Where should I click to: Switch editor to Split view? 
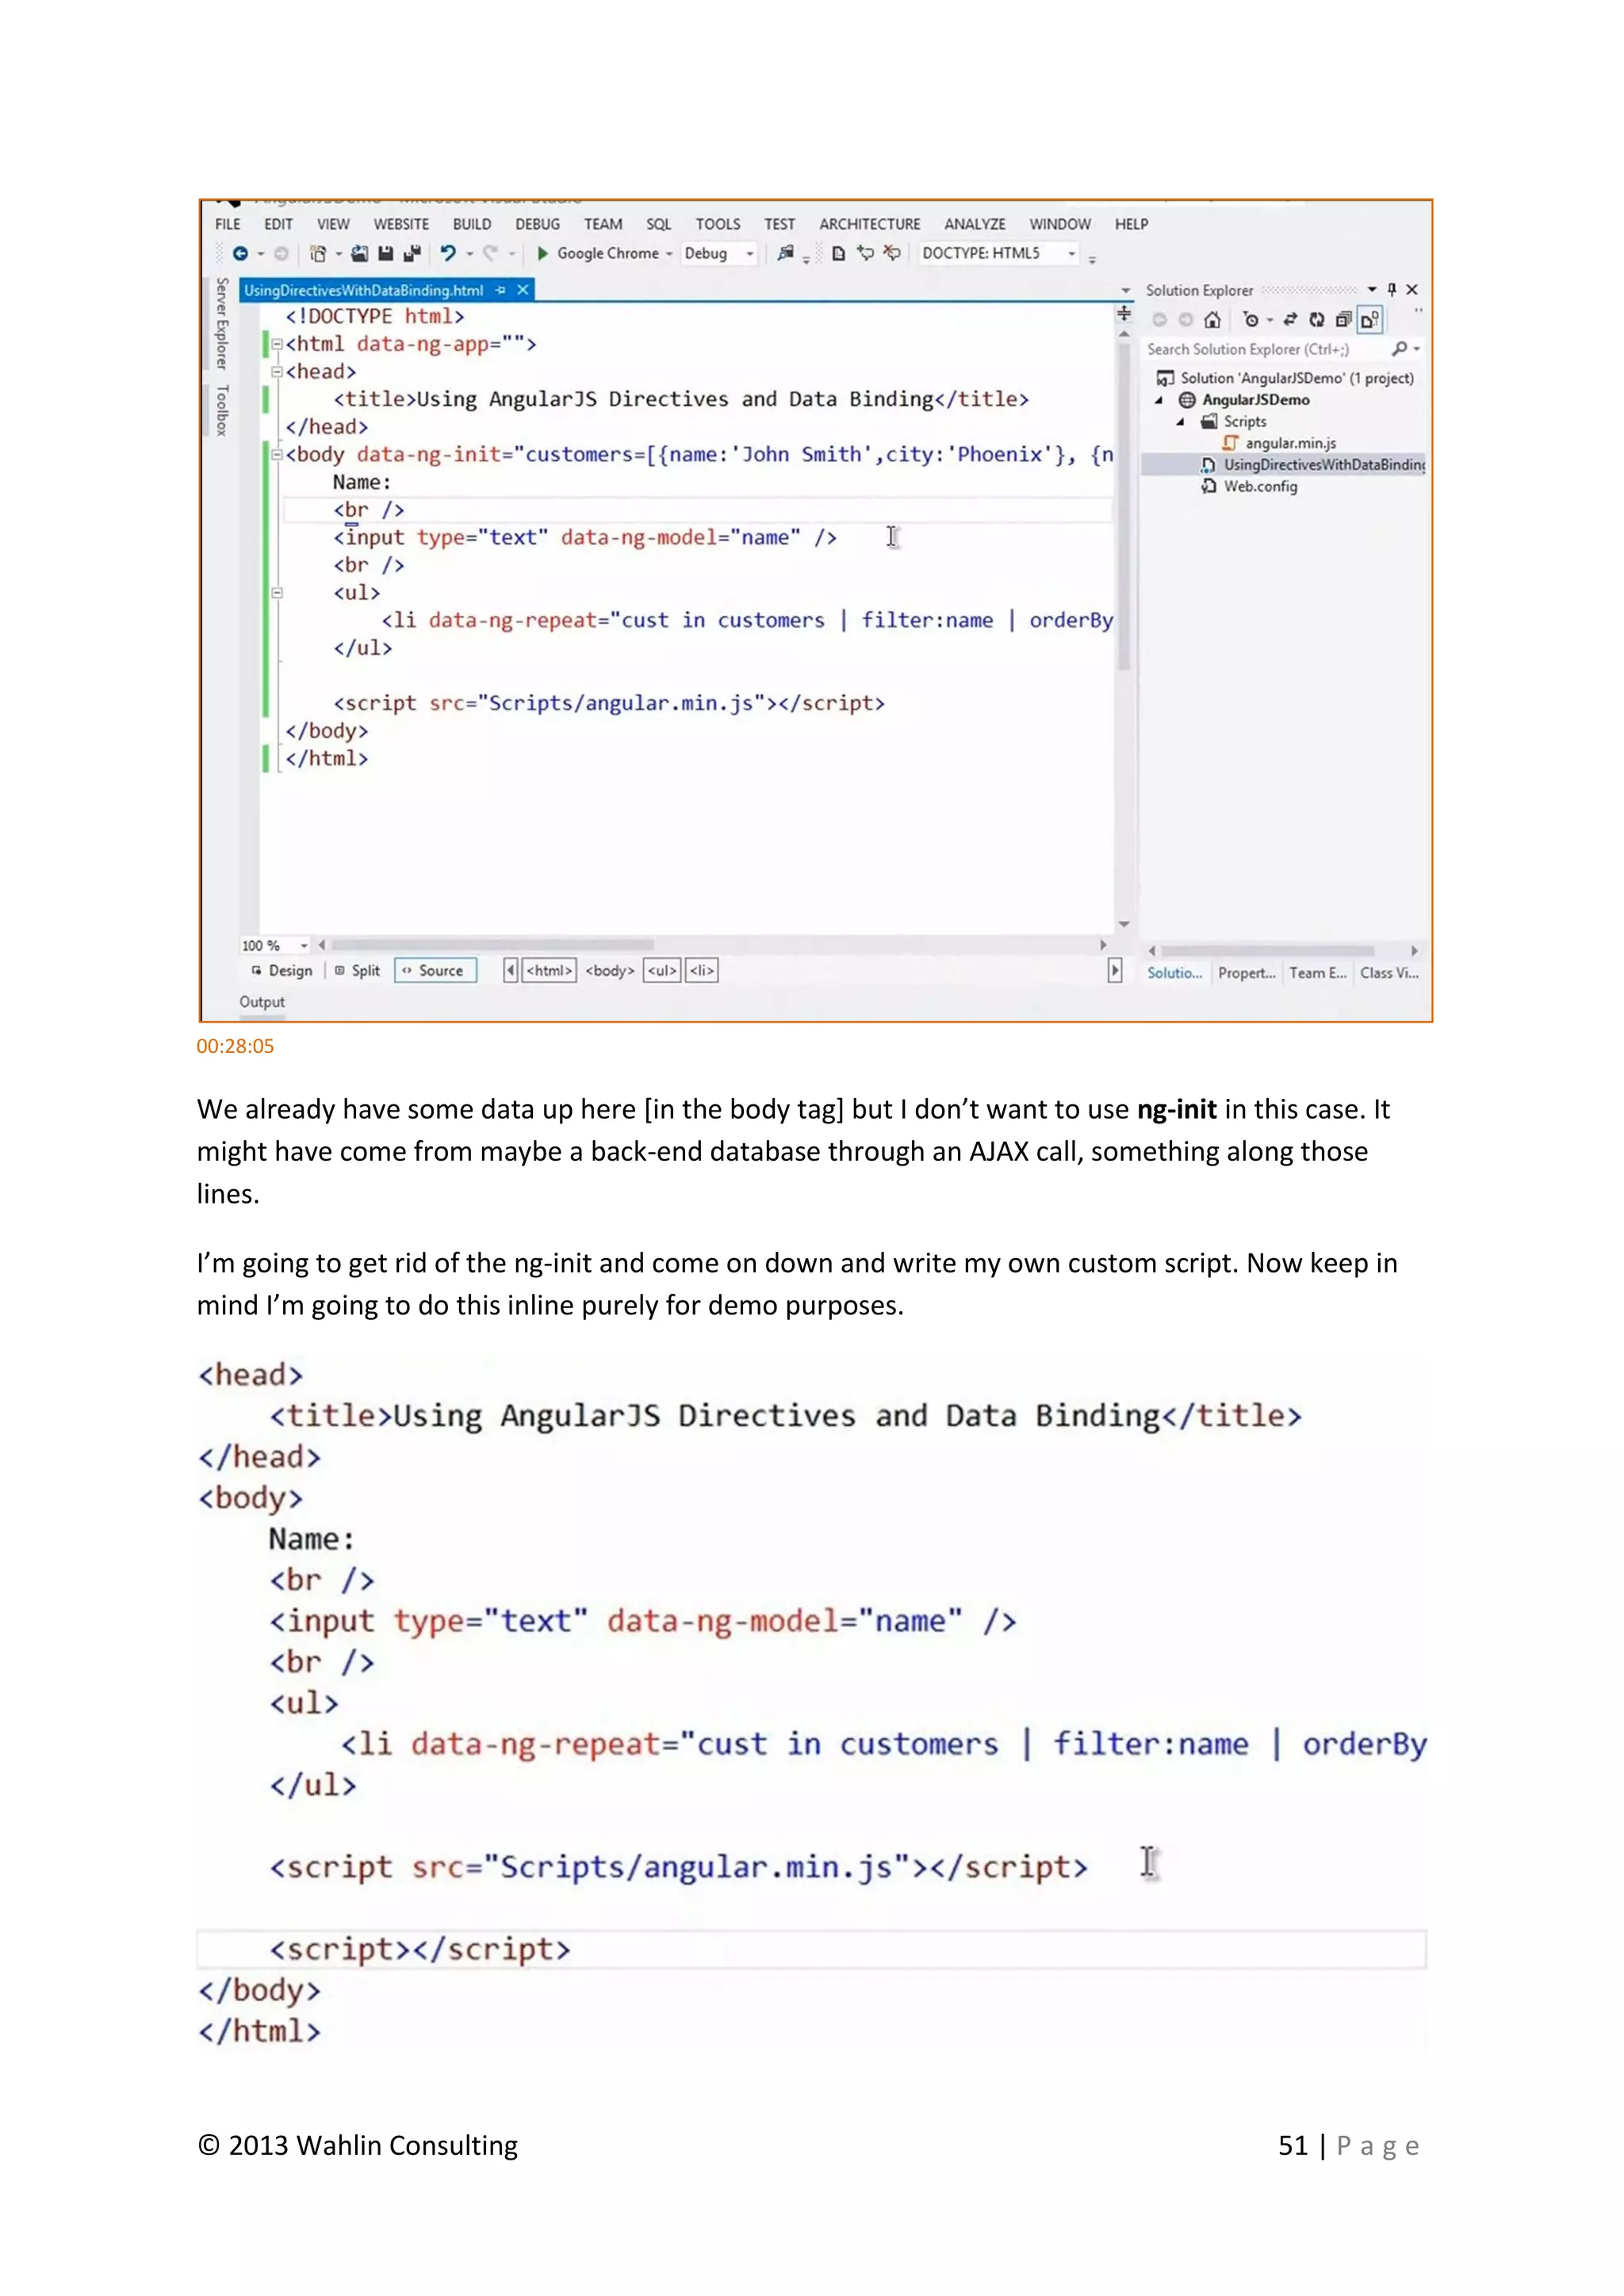coord(357,971)
